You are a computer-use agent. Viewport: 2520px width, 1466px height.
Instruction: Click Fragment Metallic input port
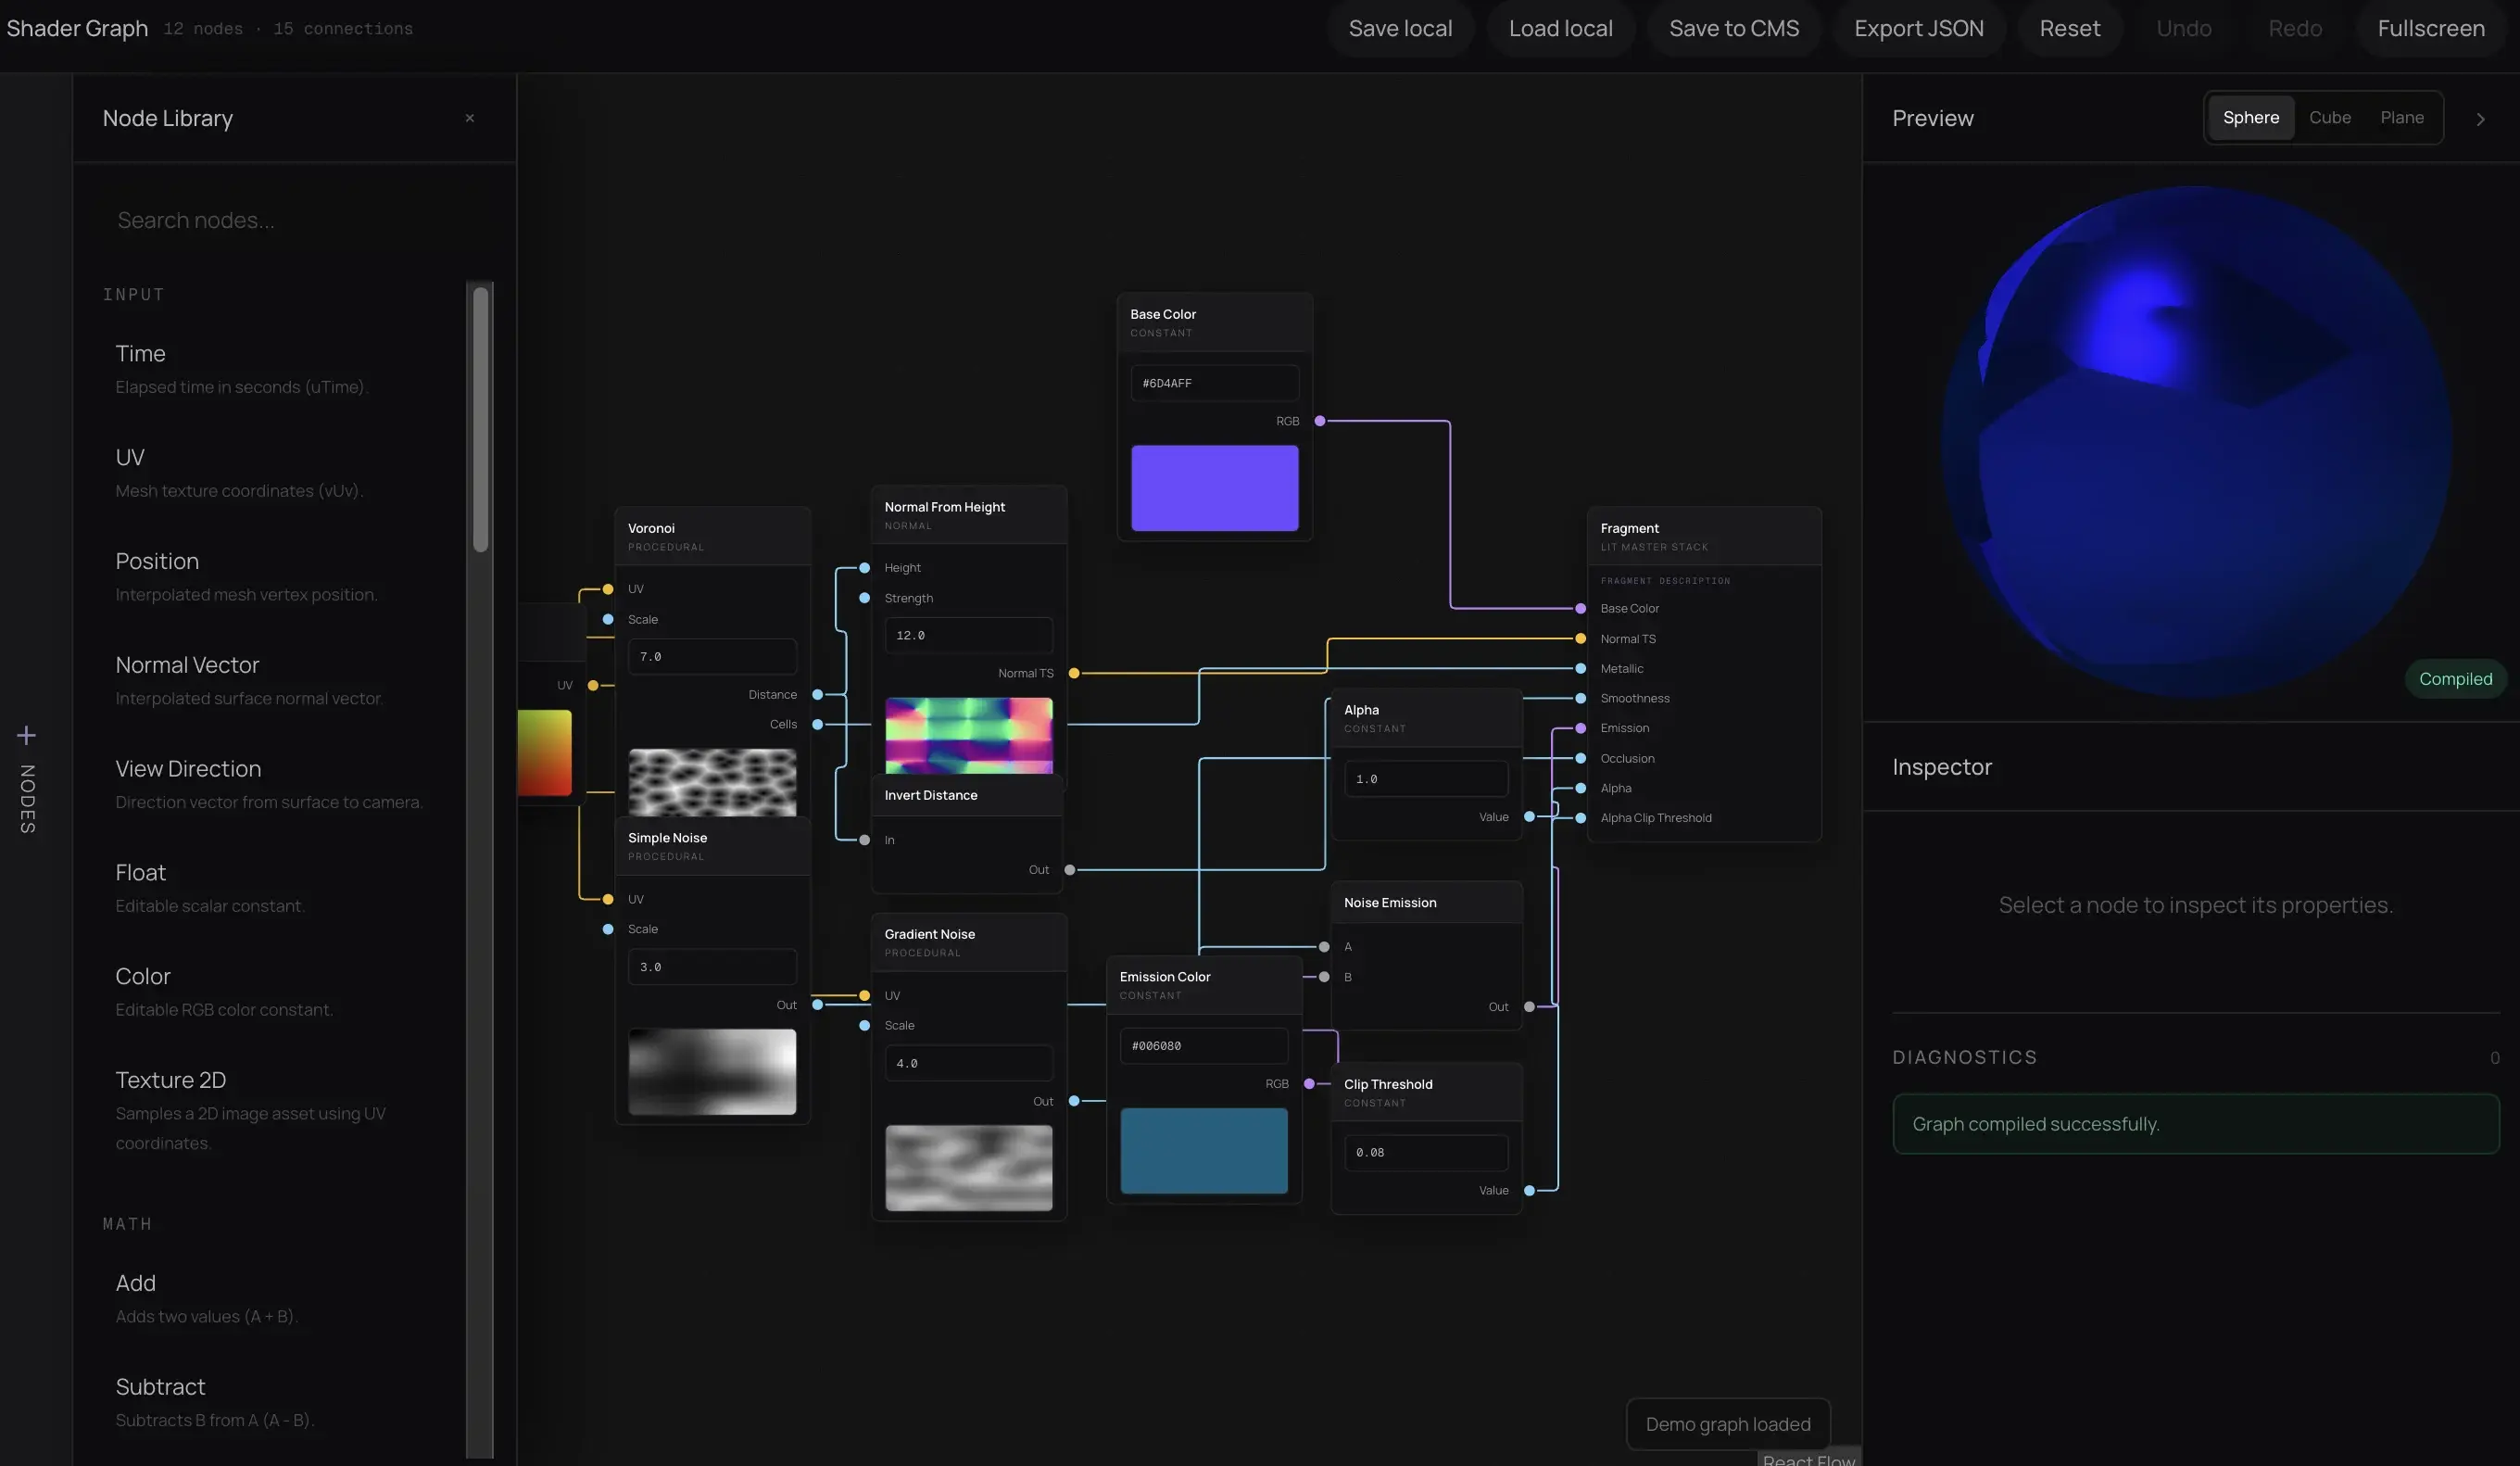point(1580,669)
